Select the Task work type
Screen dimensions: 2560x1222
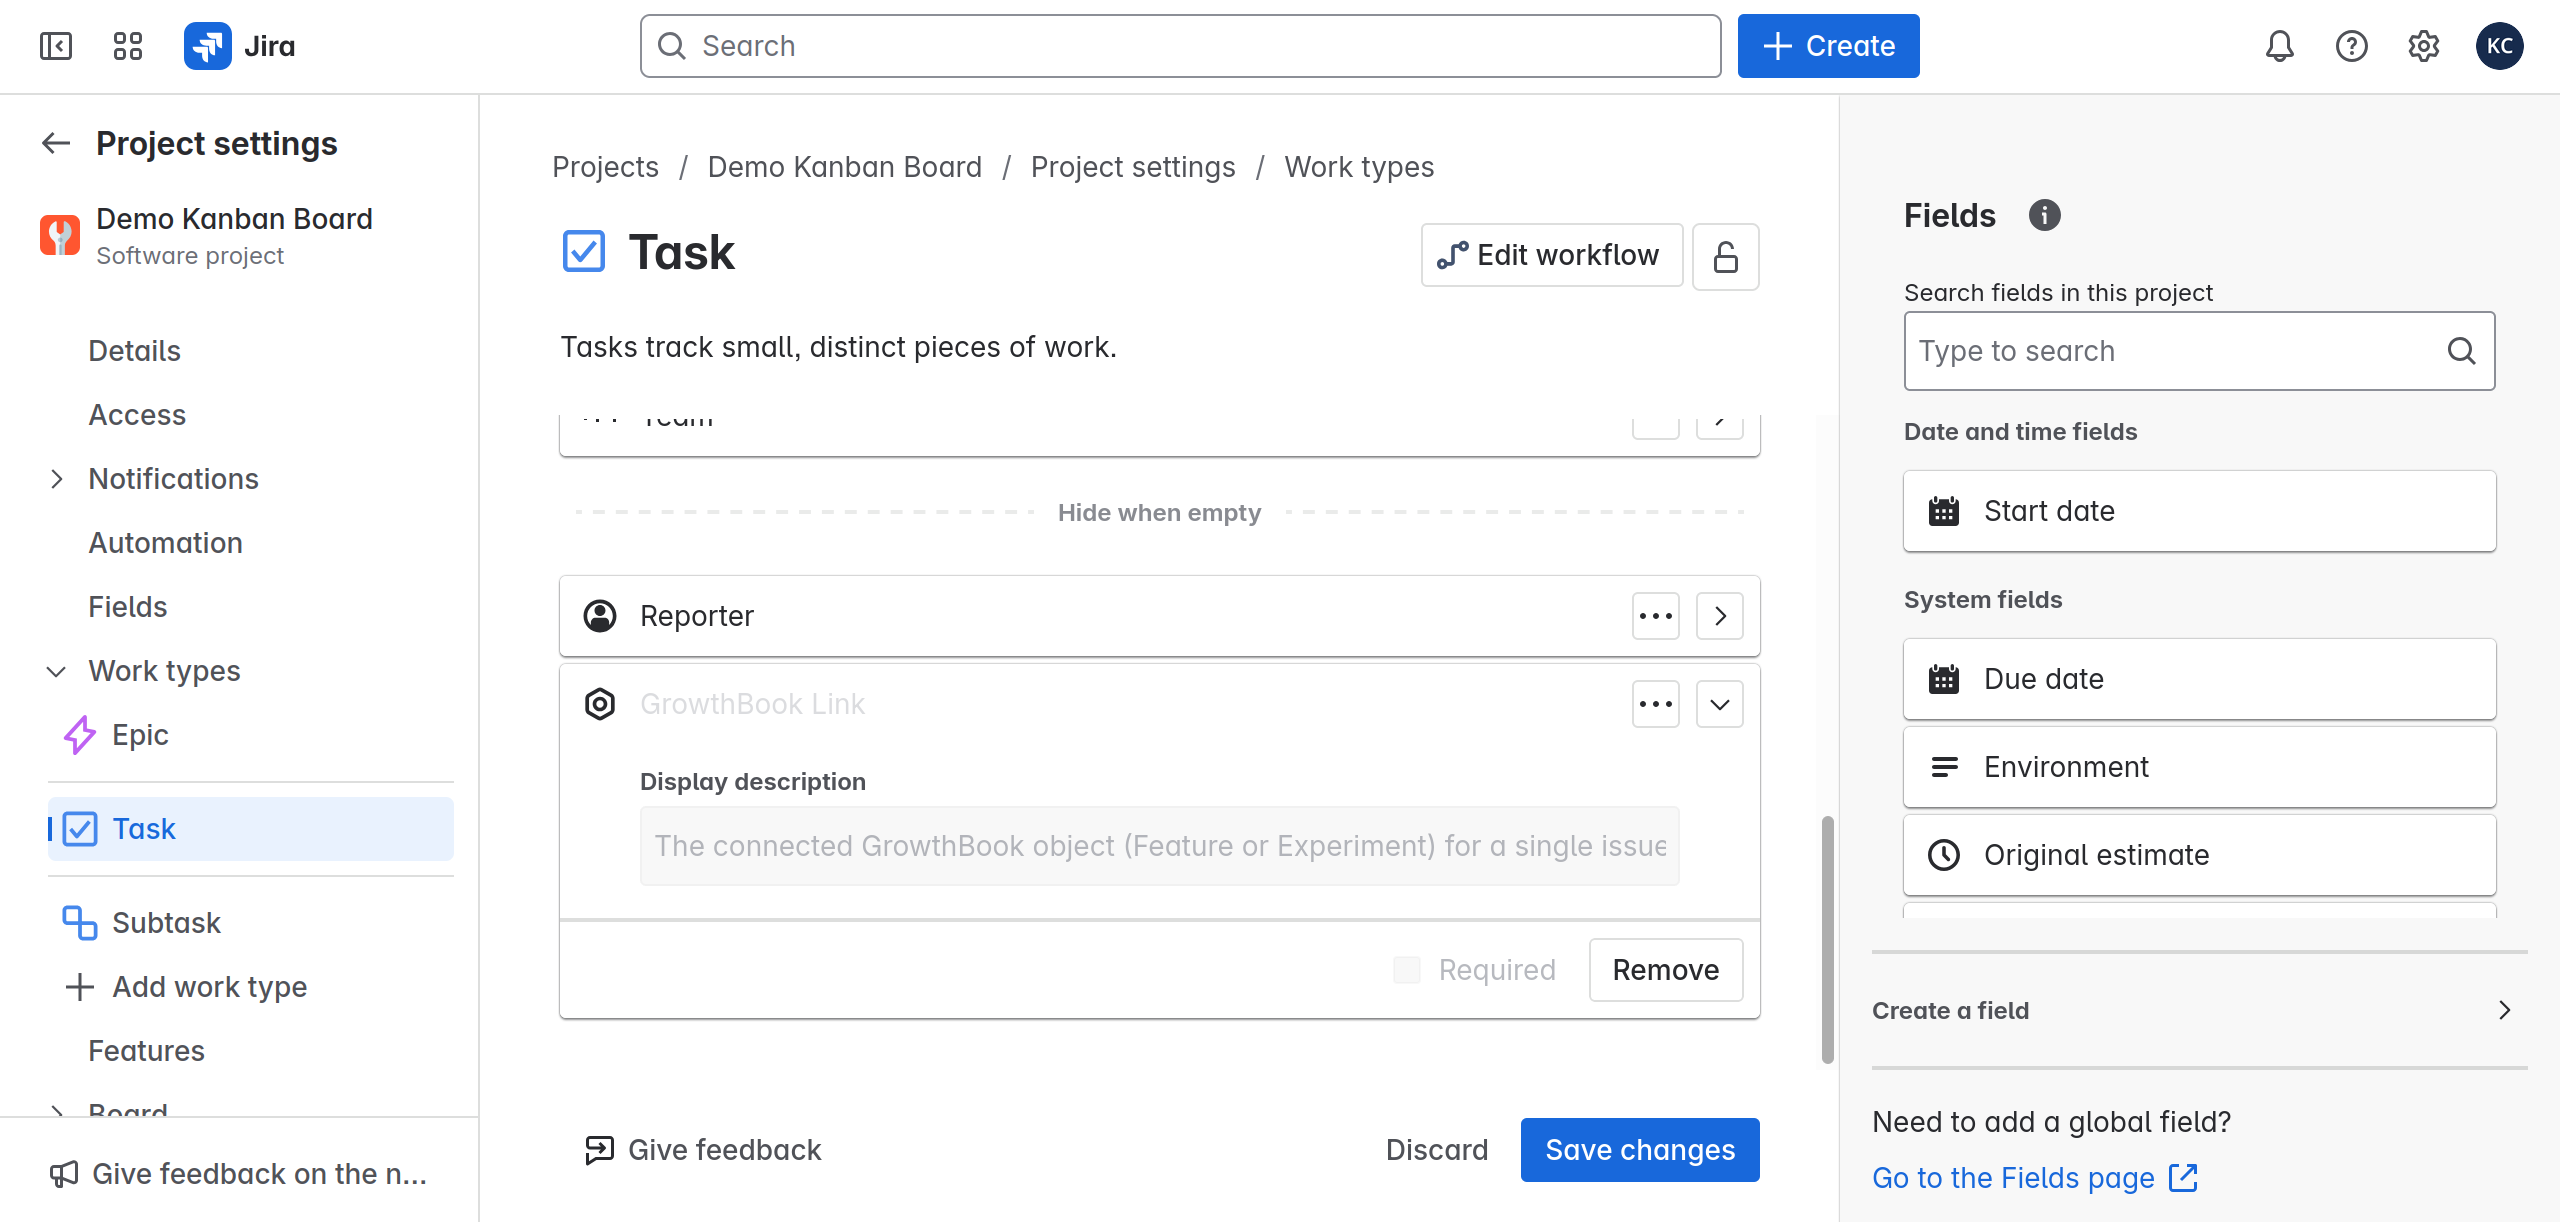coord(250,829)
